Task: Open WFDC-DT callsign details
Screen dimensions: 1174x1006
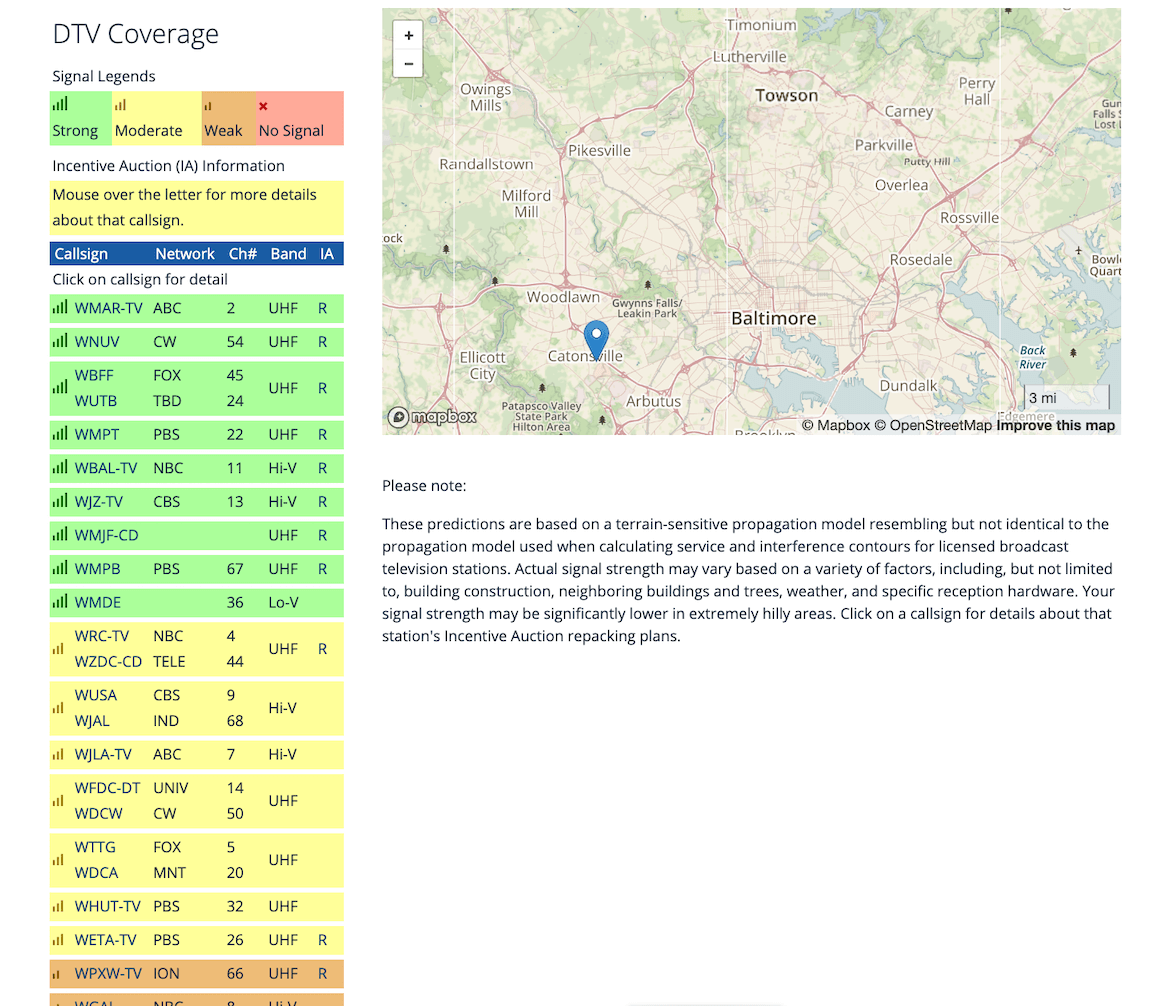Action: click(x=108, y=788)
